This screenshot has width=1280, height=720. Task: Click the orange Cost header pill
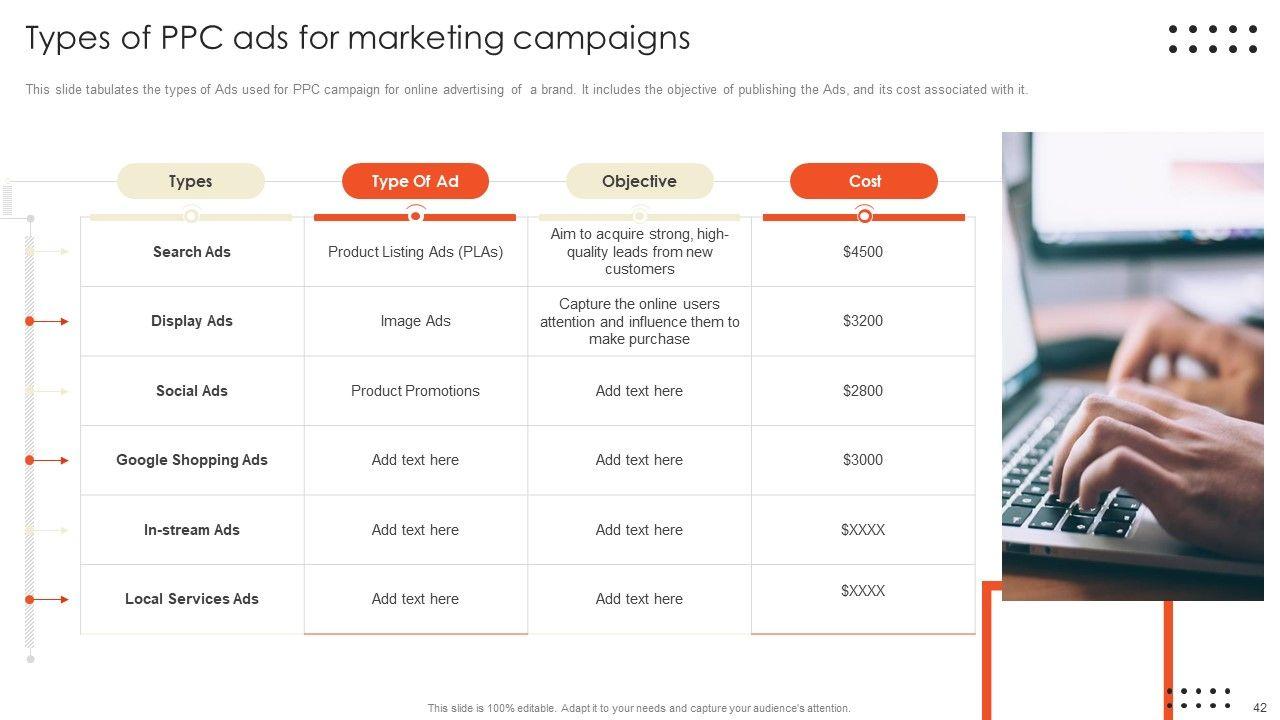pyautogui.click(x=864, y=181)
